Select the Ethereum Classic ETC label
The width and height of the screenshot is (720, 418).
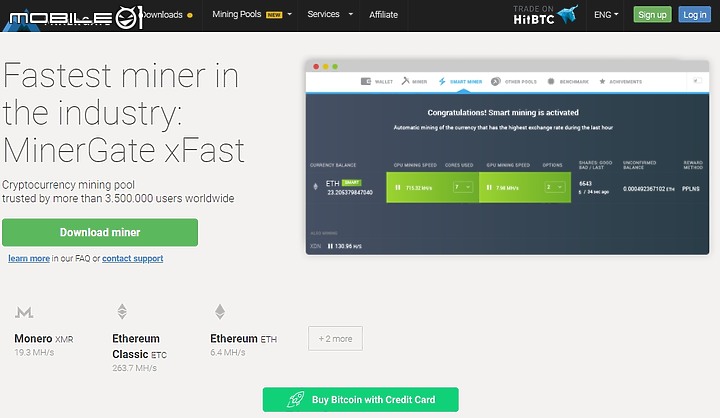tap(140, 346)
